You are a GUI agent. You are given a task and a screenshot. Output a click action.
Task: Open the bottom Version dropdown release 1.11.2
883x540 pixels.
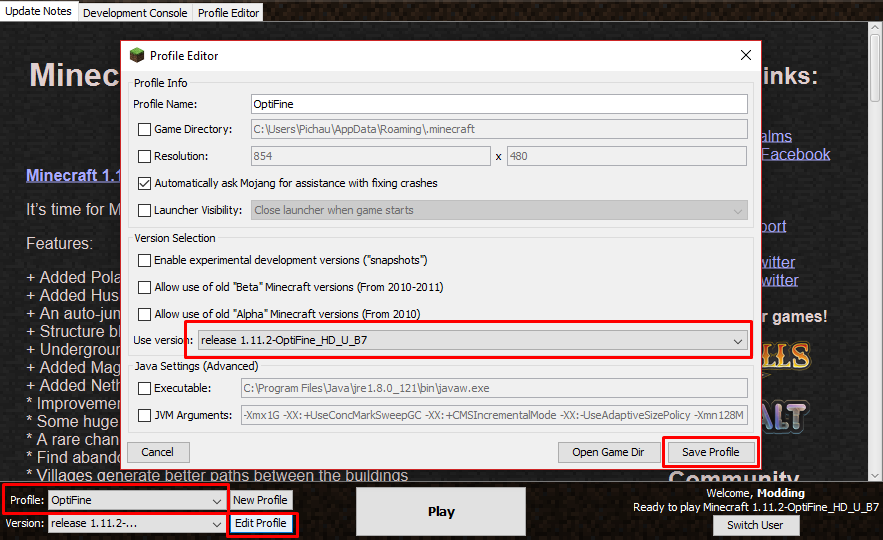pyautogui.click(x=136, y=524)
